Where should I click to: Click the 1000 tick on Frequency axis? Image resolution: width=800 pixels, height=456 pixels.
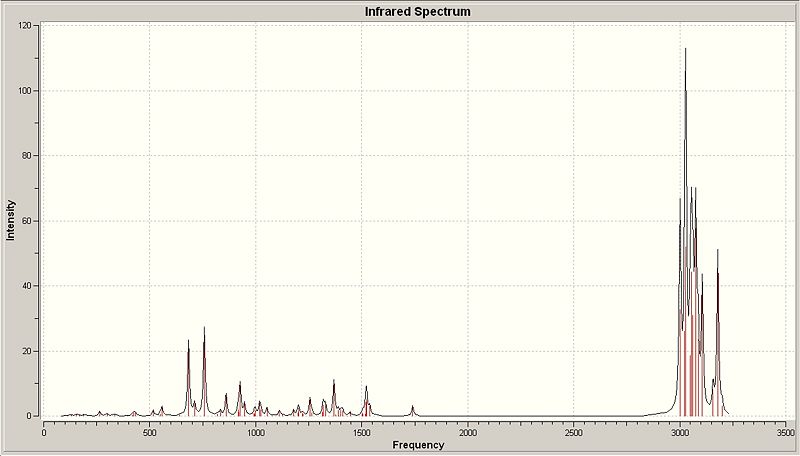tap(256, 433)
